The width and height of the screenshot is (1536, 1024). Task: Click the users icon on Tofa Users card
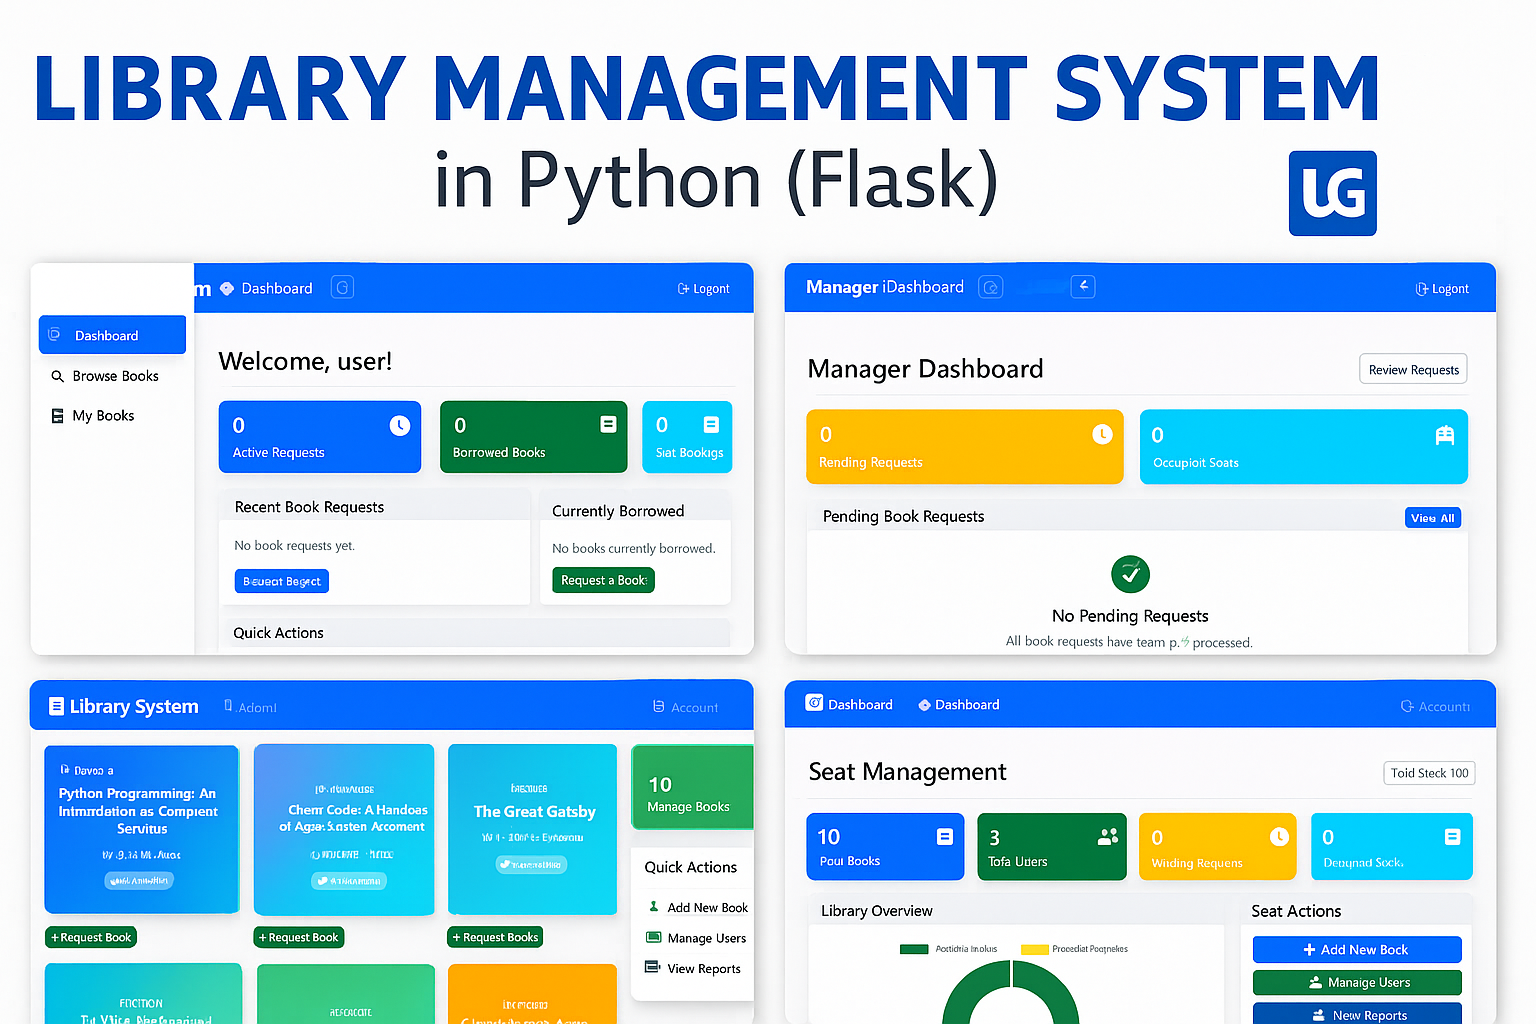pyautogui.click(x=1107, y=837)
